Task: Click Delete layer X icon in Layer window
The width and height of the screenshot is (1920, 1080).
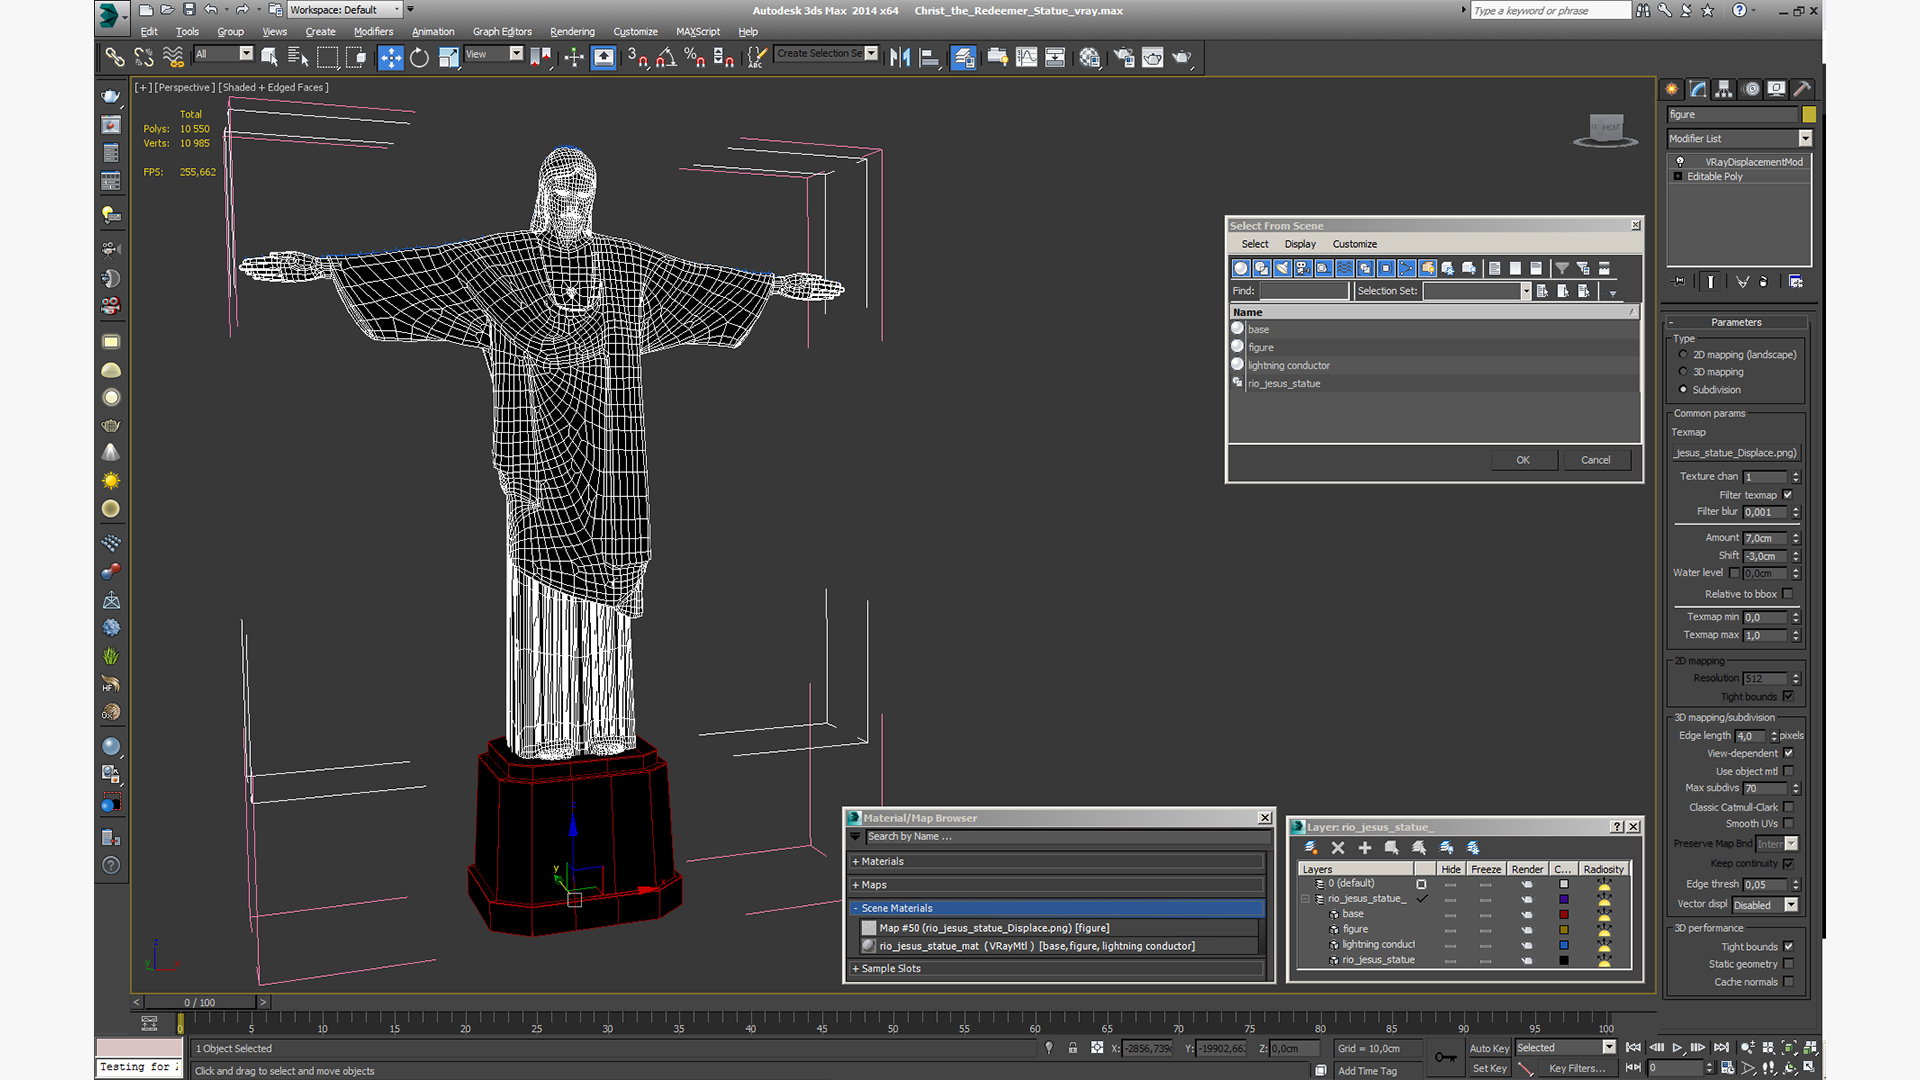Action: coord(1338,847)
